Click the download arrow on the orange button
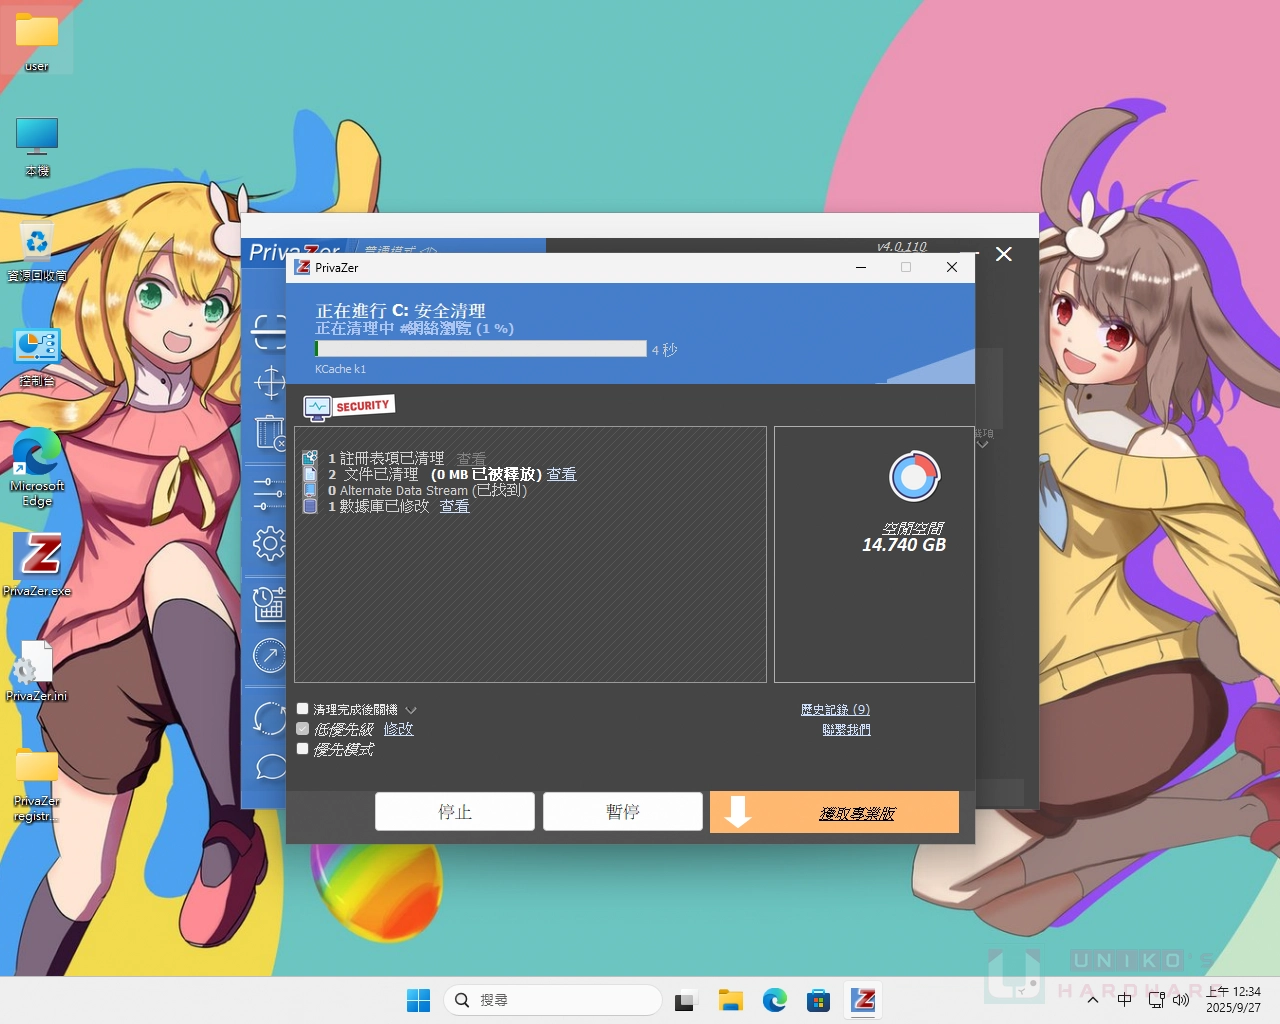This screenshot has width=1280, height=1024. click(x=738, y=812)
